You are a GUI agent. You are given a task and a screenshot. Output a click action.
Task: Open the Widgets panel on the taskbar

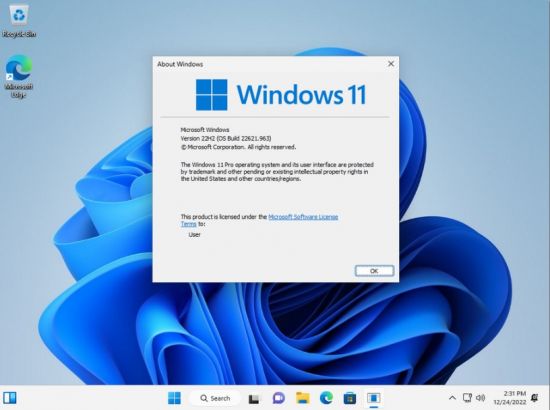10,398
